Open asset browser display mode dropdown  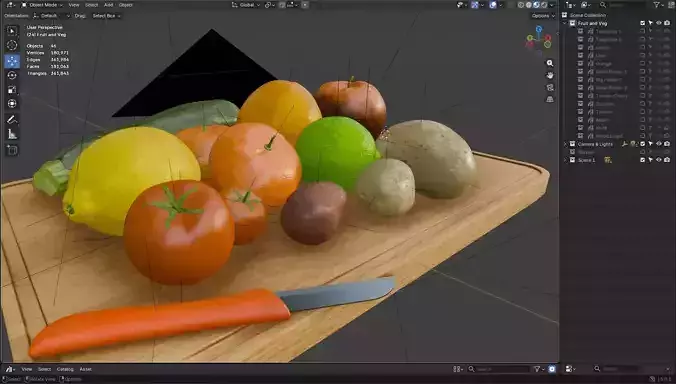pyautogui.click(x=457, y=369)
